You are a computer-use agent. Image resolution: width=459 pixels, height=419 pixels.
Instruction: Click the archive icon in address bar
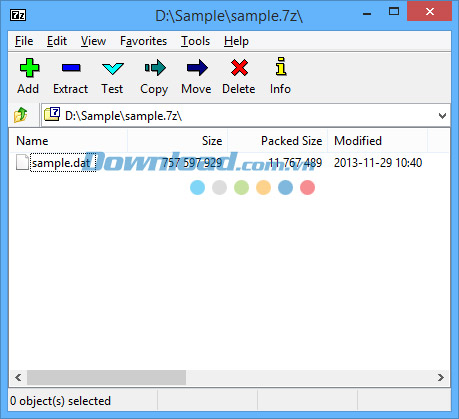52,114
